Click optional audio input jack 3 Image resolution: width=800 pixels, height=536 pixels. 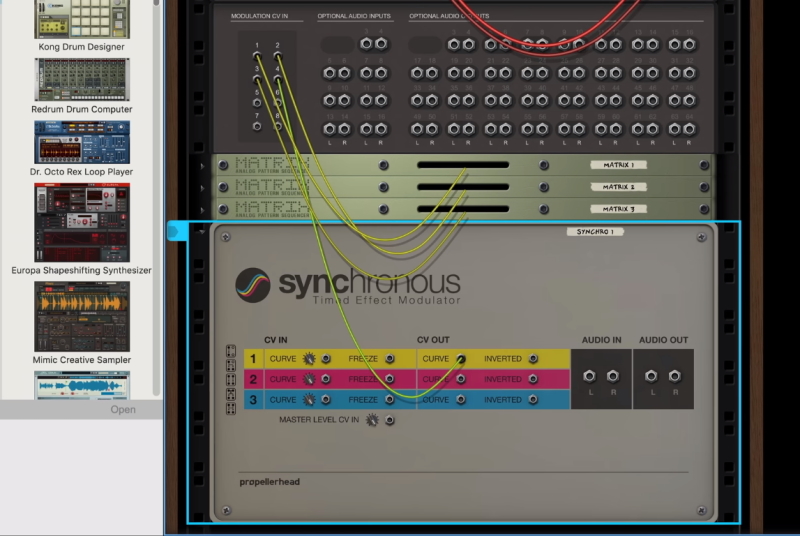[x=366, y=44]
